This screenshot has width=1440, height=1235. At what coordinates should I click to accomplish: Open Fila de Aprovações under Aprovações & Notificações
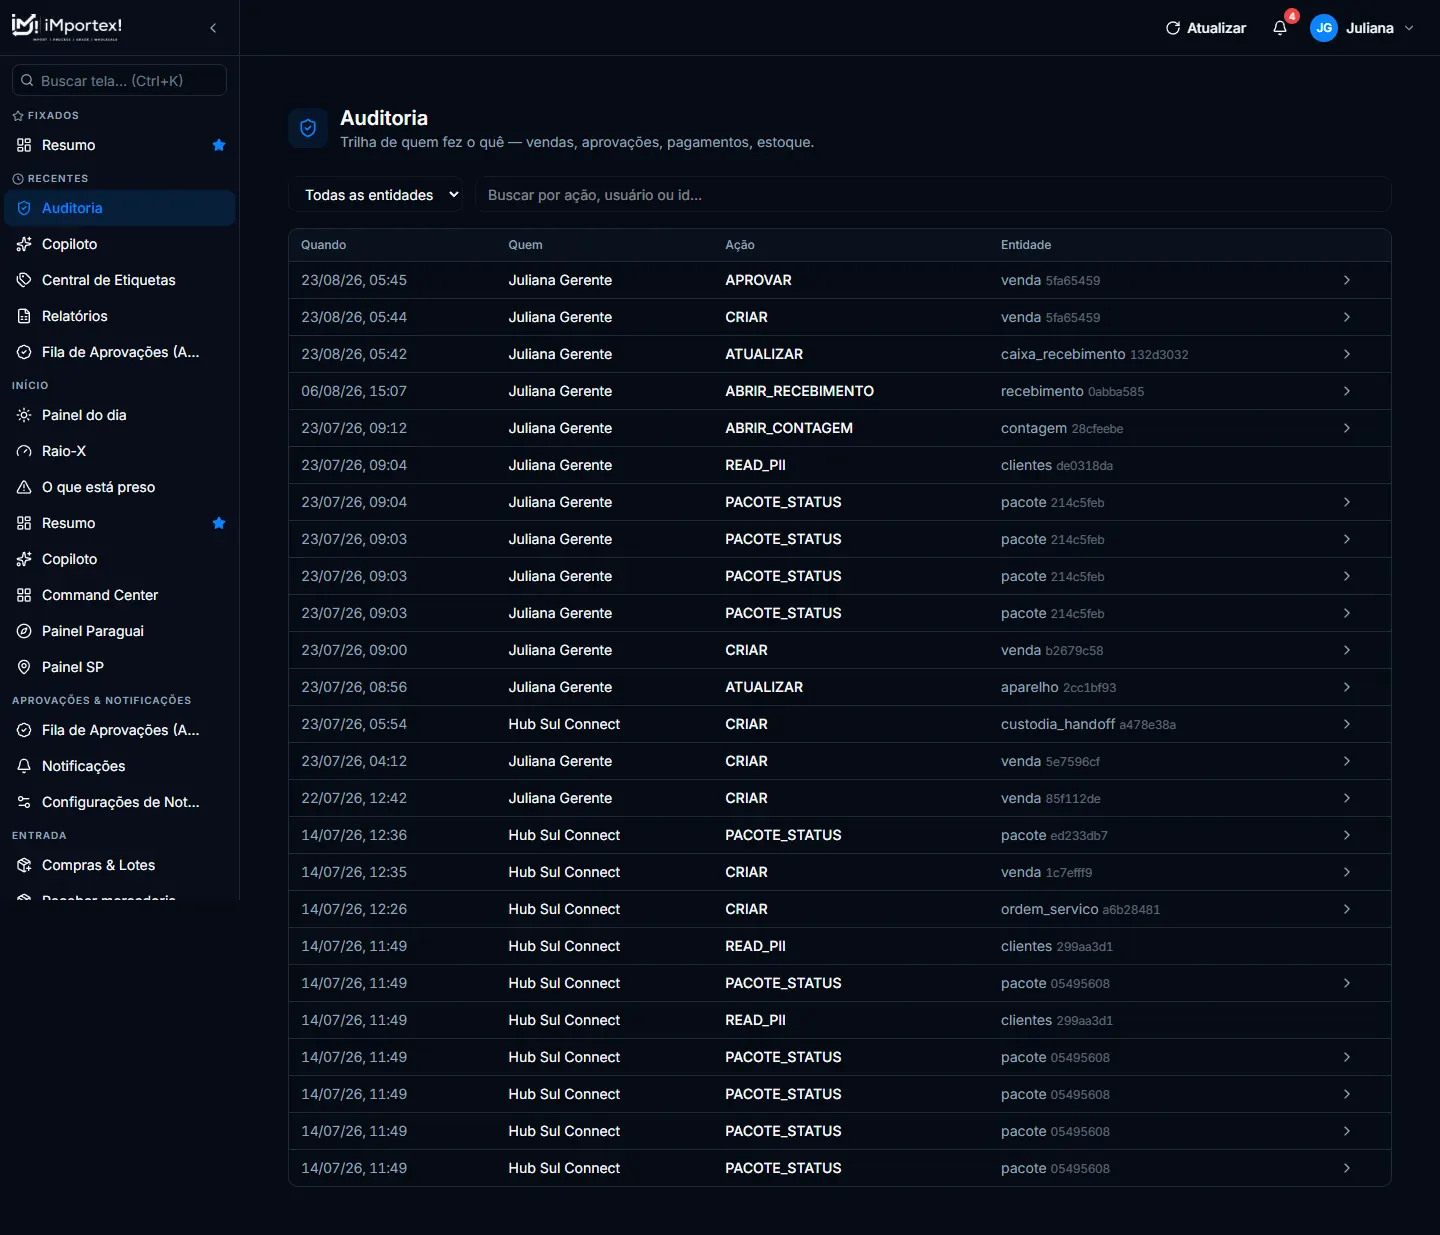coord(120,730)
